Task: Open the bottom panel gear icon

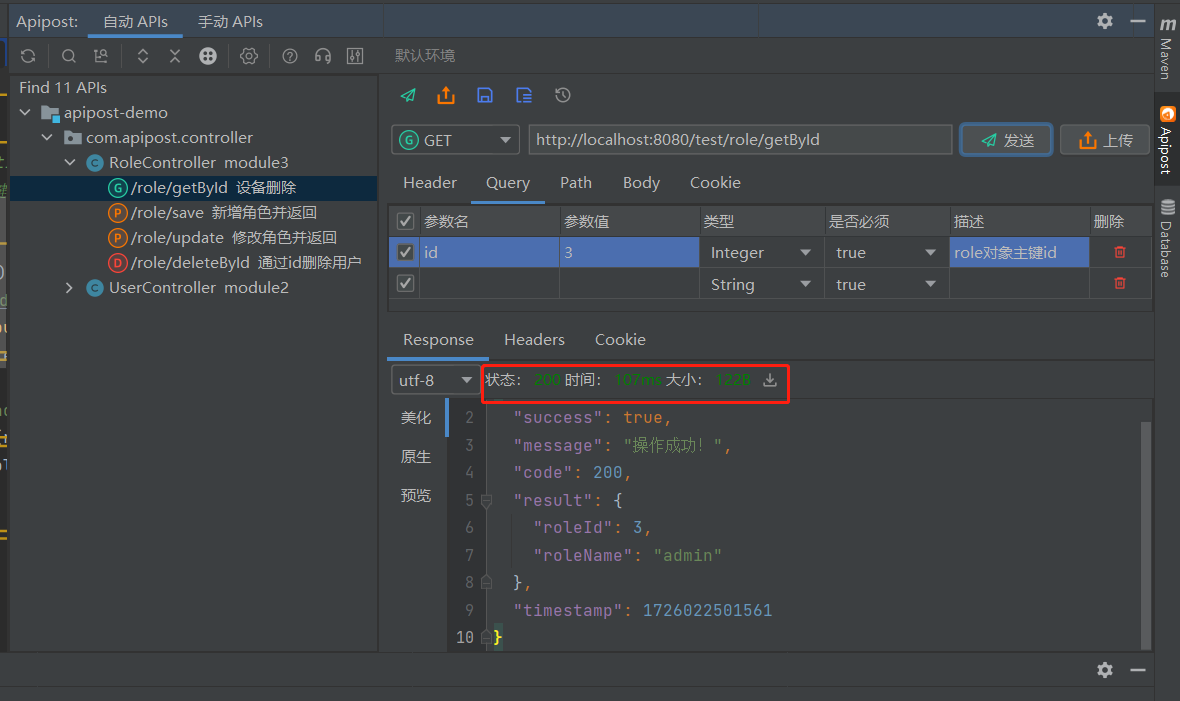Action: pos(1105,669)
